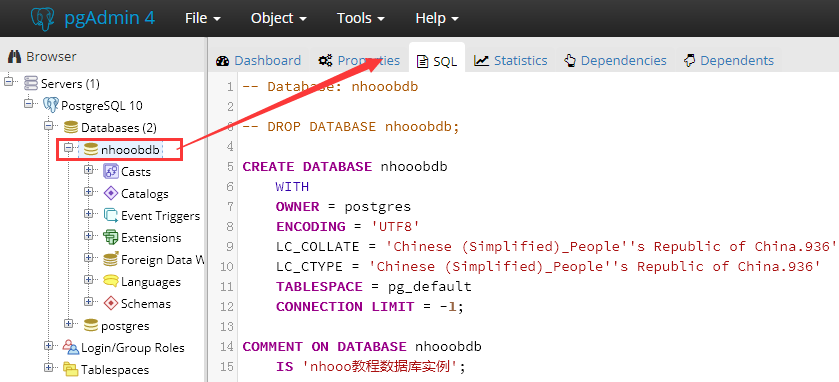Click line 7 OWNER in SQL pane

(298, 207)
